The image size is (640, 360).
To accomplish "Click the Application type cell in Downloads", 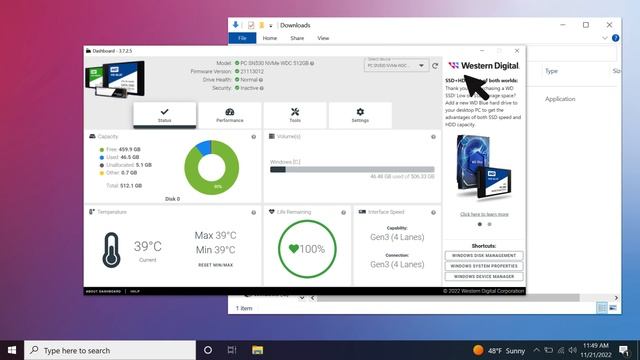I will (560, 99).
